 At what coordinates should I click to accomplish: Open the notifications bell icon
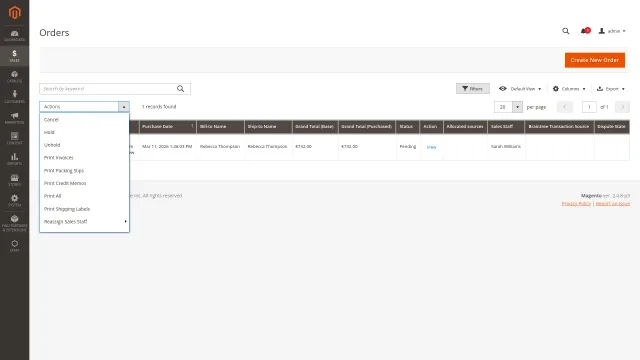pos(585,31)
